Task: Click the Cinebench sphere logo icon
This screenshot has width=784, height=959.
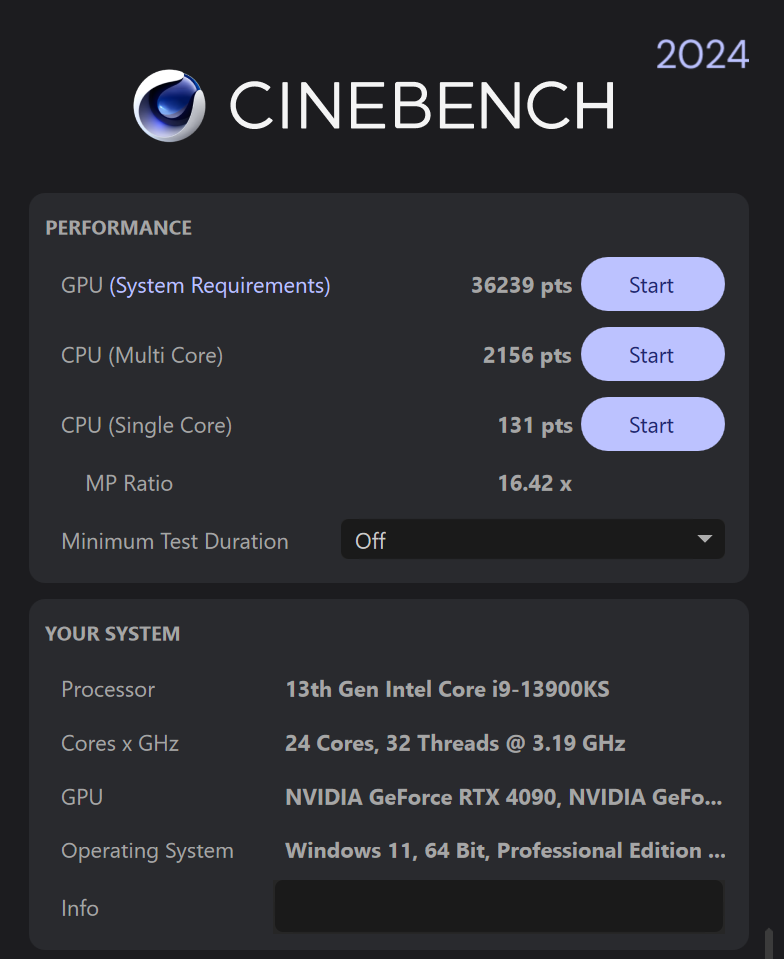Action: click(x=170, y=105)
